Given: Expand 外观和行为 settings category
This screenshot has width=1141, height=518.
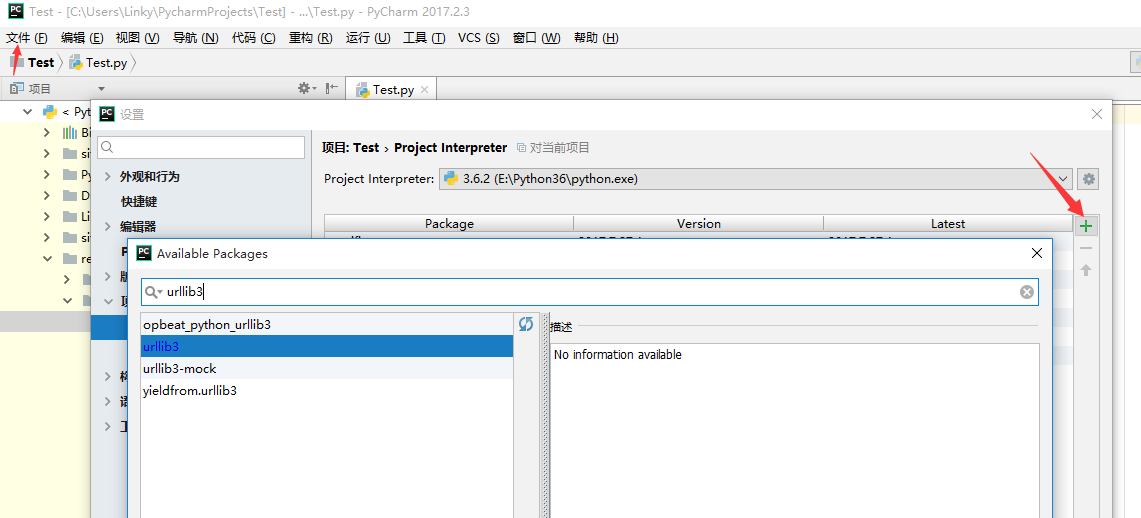Looking at the screenshot, I should [108, 177].
